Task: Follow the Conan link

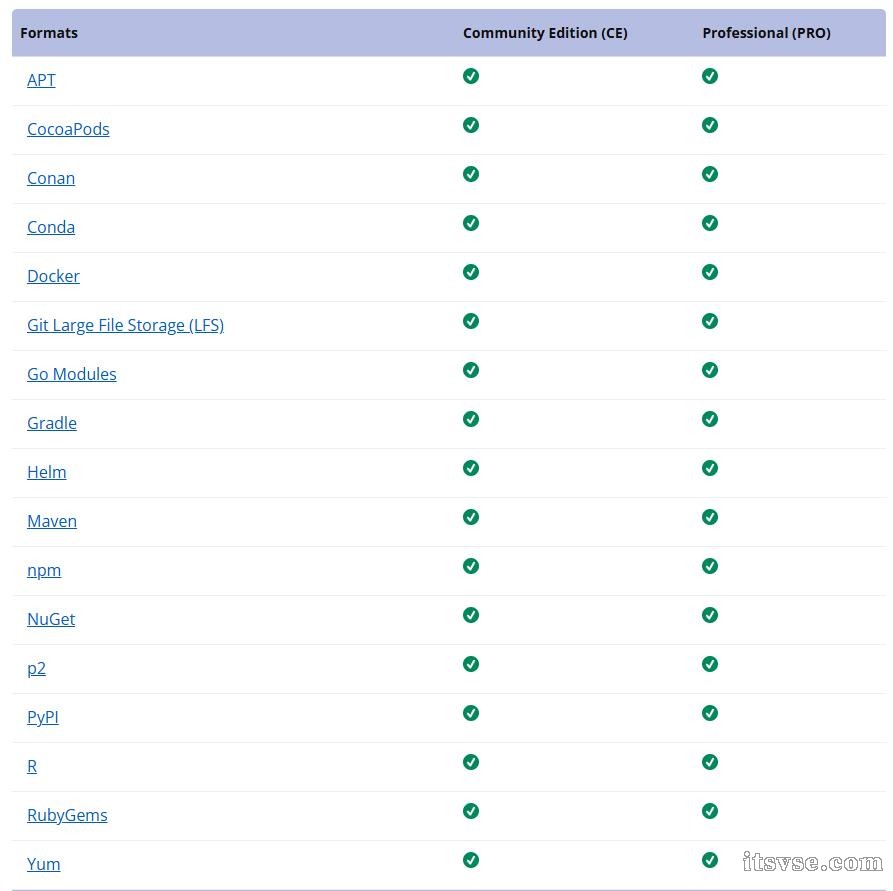Action: (x=51, y=178)
